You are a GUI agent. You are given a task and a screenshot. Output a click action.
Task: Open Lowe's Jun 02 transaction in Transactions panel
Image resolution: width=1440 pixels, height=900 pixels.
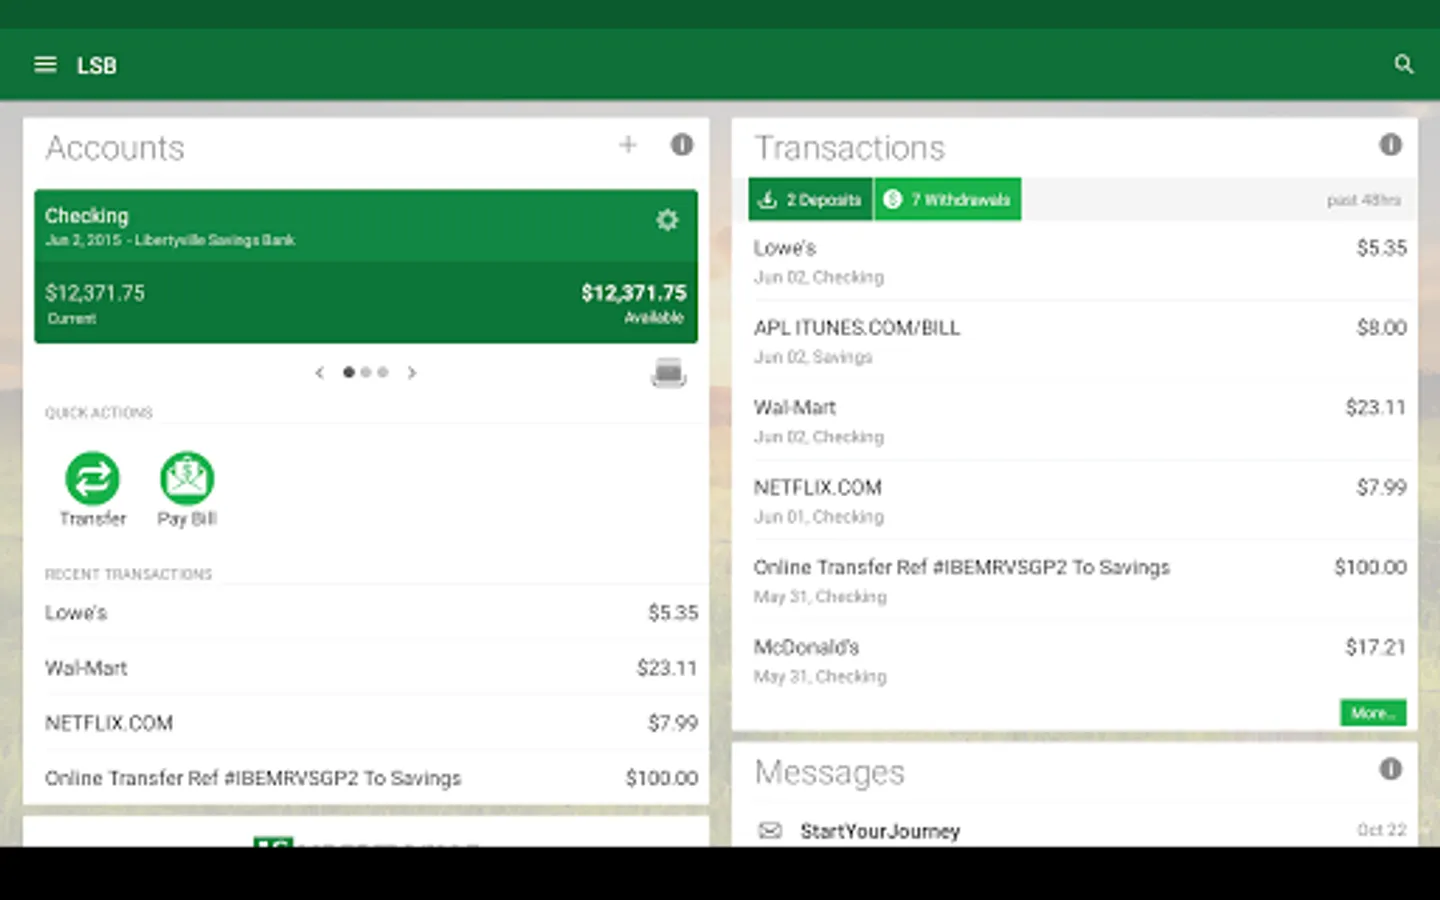coord(1080,261)
